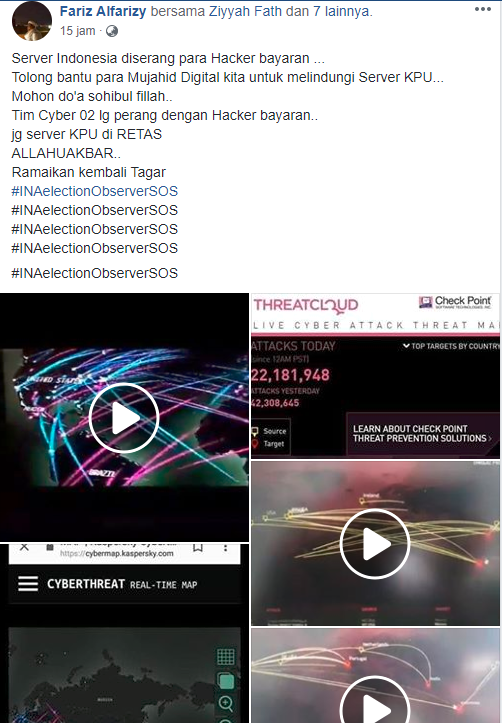Image resolution: width=502 pixels, height=723 pixels.
Task: Open the post options three-dots menu
Action: (483, 10)
